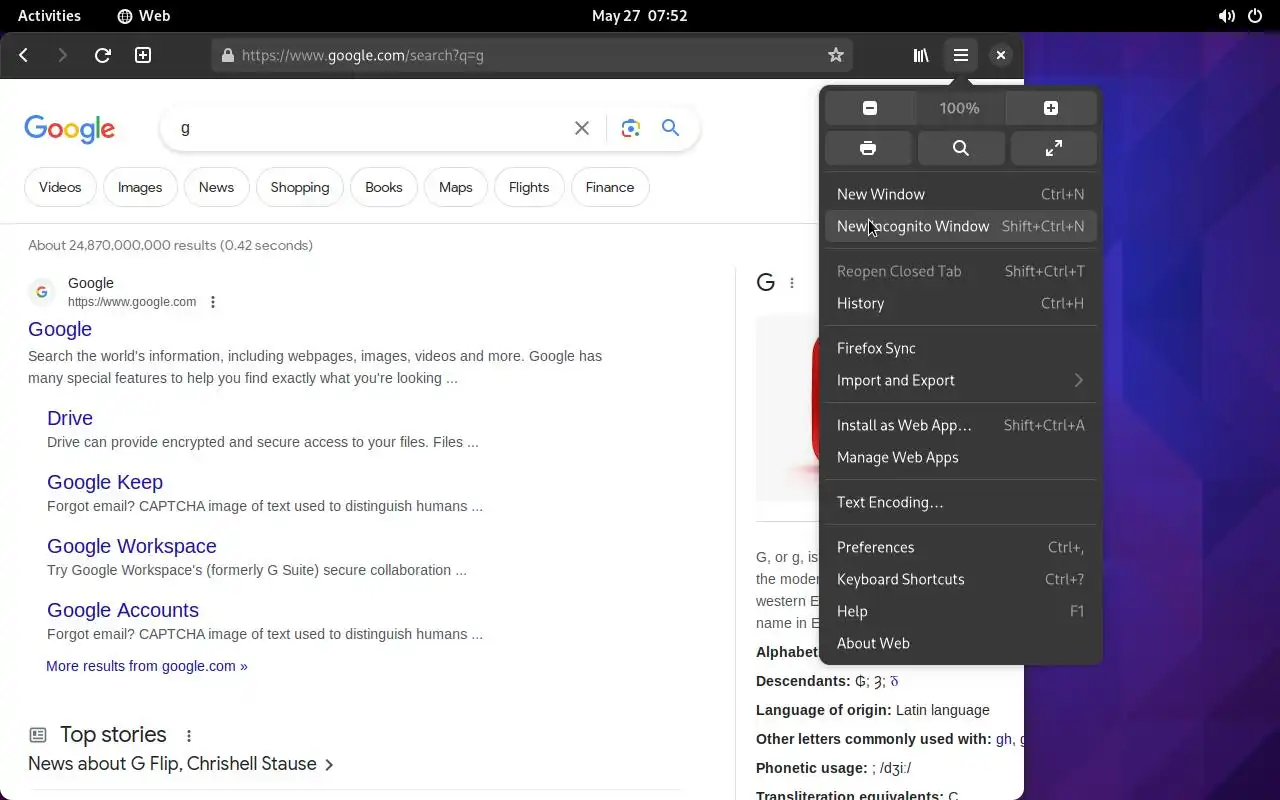Expand Import and Export submenu

[x=960, y=380]
